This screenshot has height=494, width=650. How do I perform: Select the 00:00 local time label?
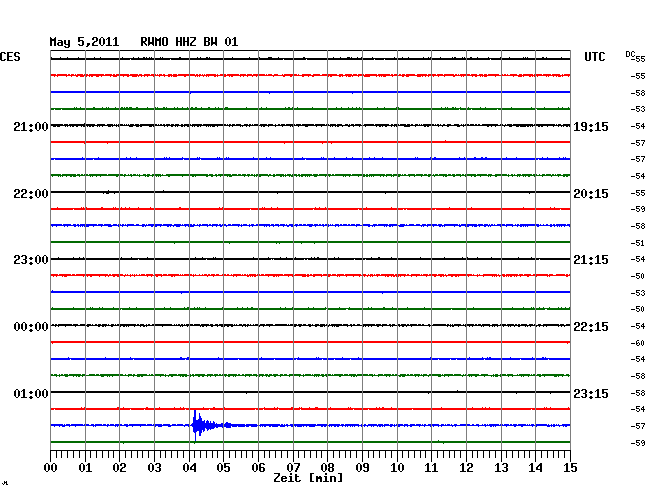click(x=31, y=327)
